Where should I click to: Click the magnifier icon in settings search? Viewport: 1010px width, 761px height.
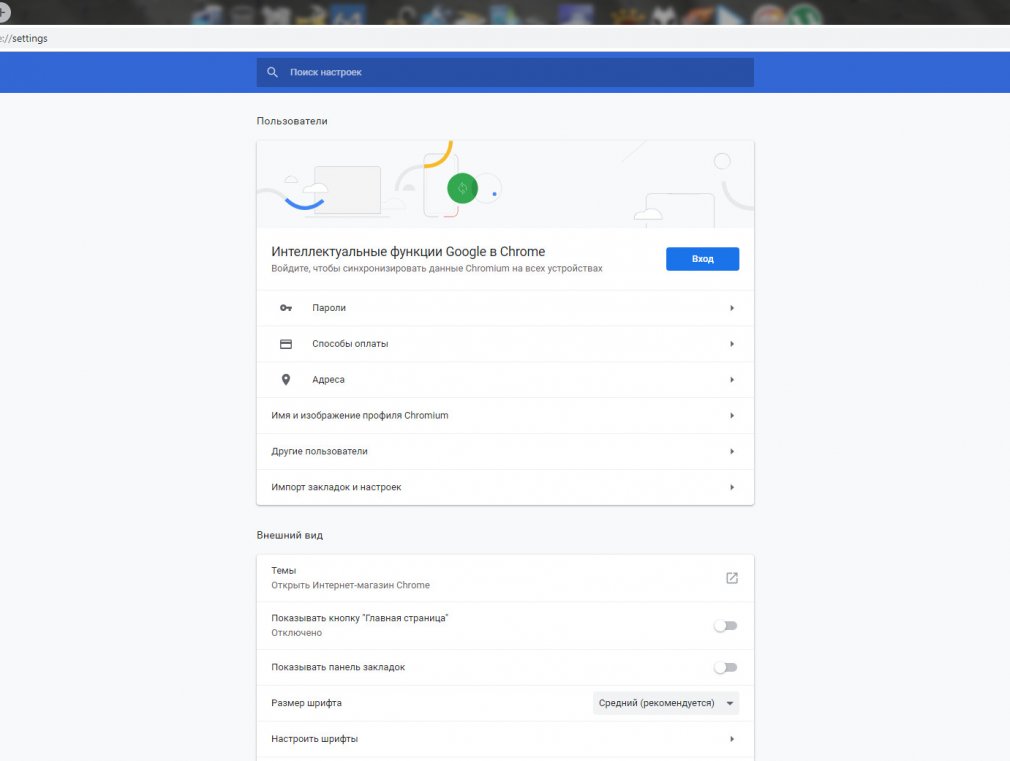(272, 72)
